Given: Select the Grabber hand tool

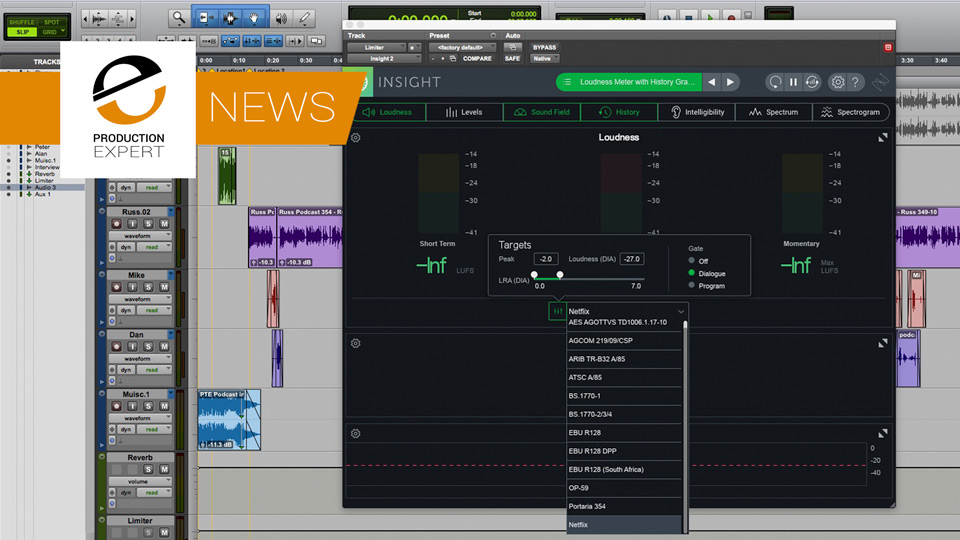Looking at the screenshot, I should pos(253,18).
